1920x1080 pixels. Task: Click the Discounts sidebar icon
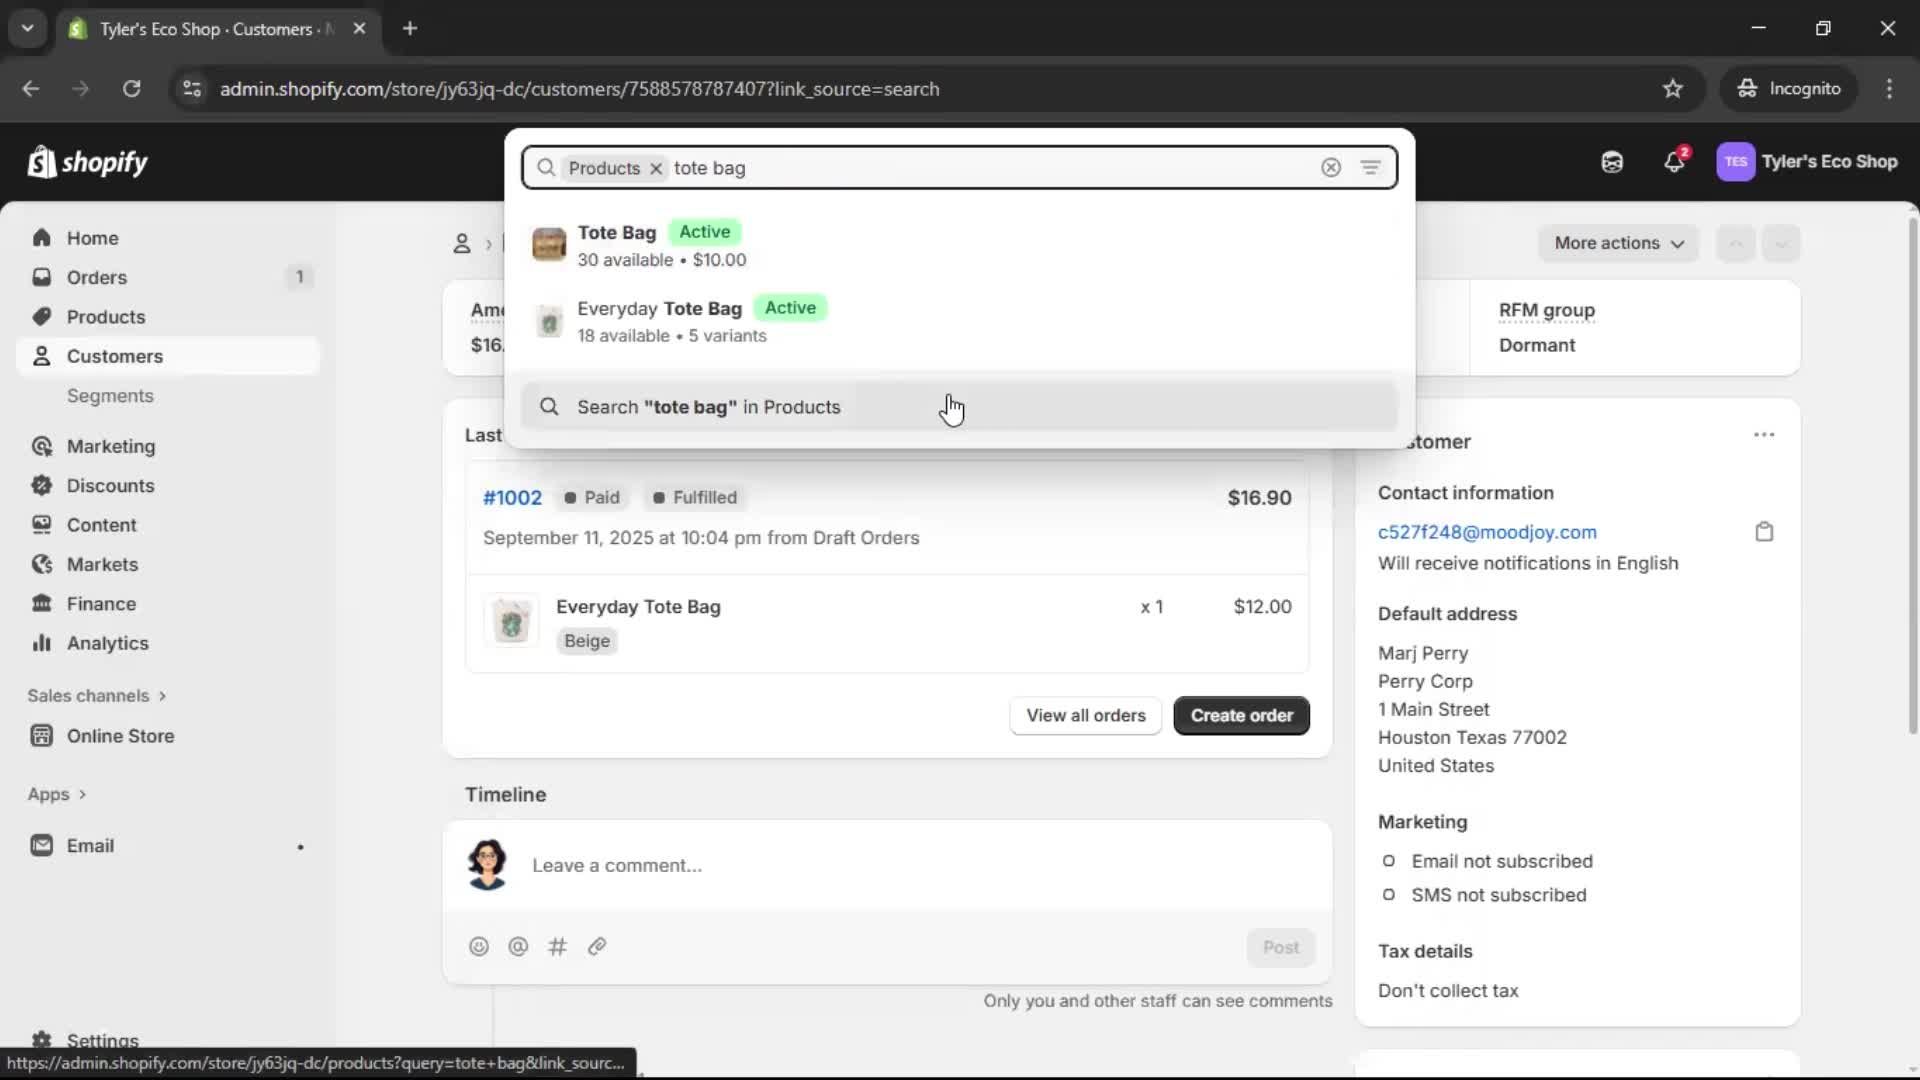[x=41, y=485]
